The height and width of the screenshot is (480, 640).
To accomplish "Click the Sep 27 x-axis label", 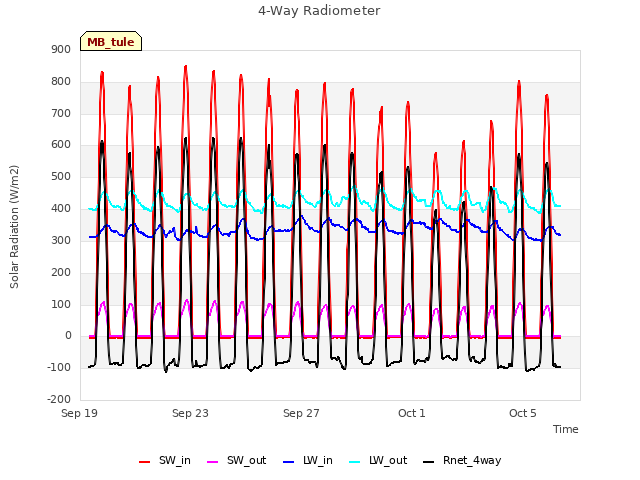I will [x=301, y=413].
